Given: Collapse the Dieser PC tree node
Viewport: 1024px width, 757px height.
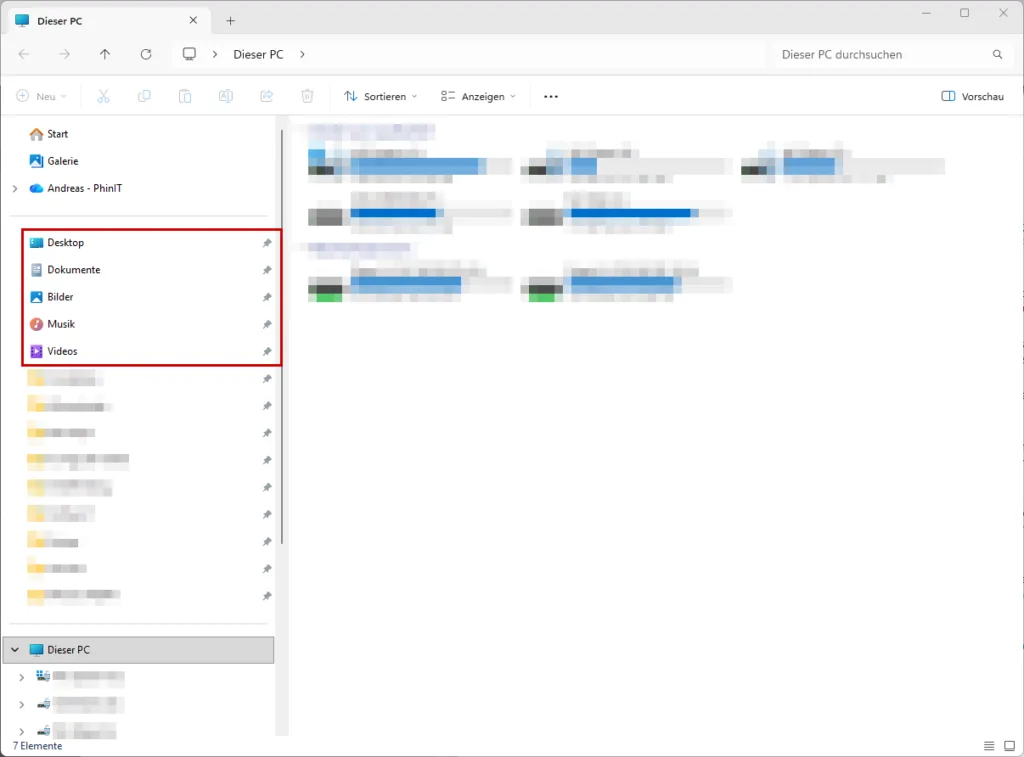Looking at the screenshot, I should click(15, 650).
